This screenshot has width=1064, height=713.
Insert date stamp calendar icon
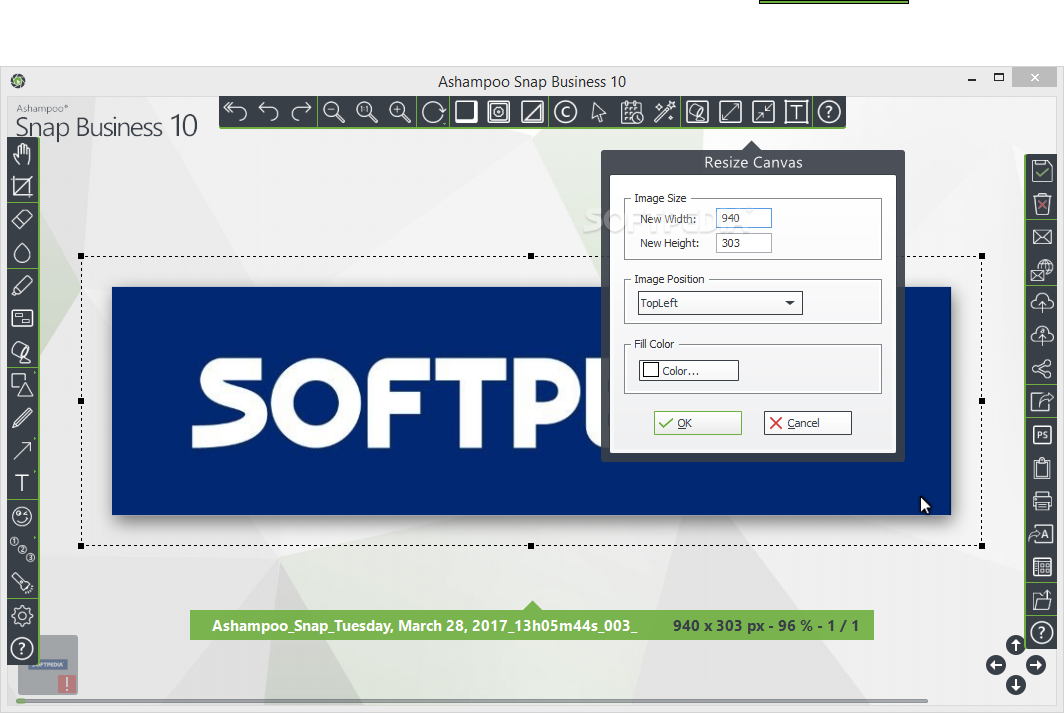pyautogui.click(x=631, y=112)
